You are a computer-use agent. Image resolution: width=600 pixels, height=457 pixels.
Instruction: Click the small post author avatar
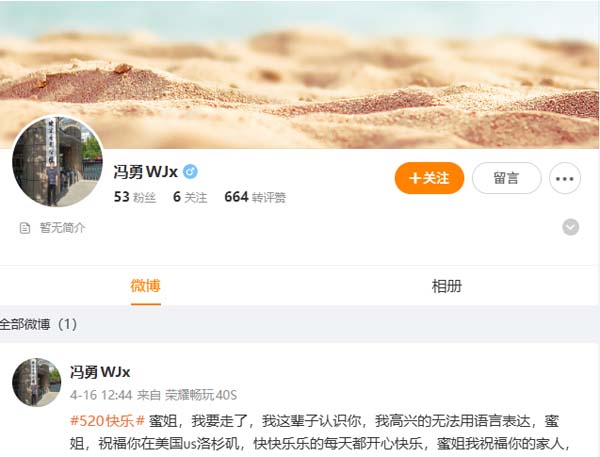(x=37, y=382)
